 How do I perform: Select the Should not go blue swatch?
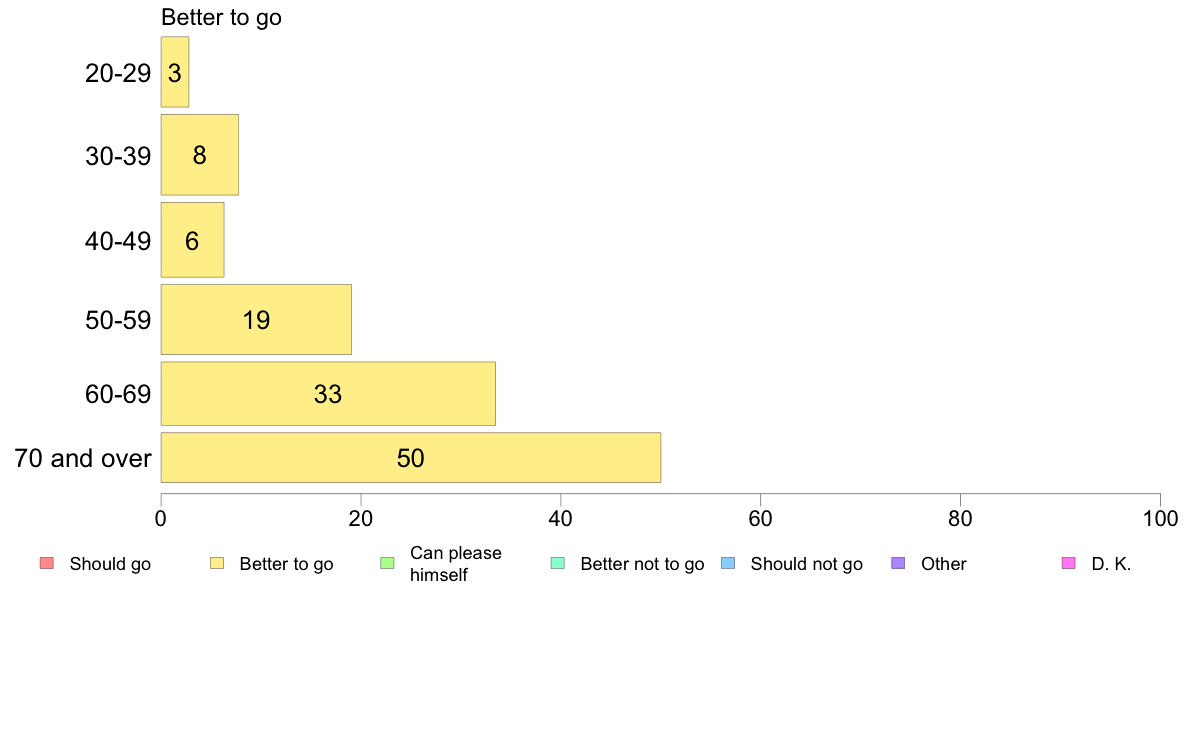click(x=728, y=563)
